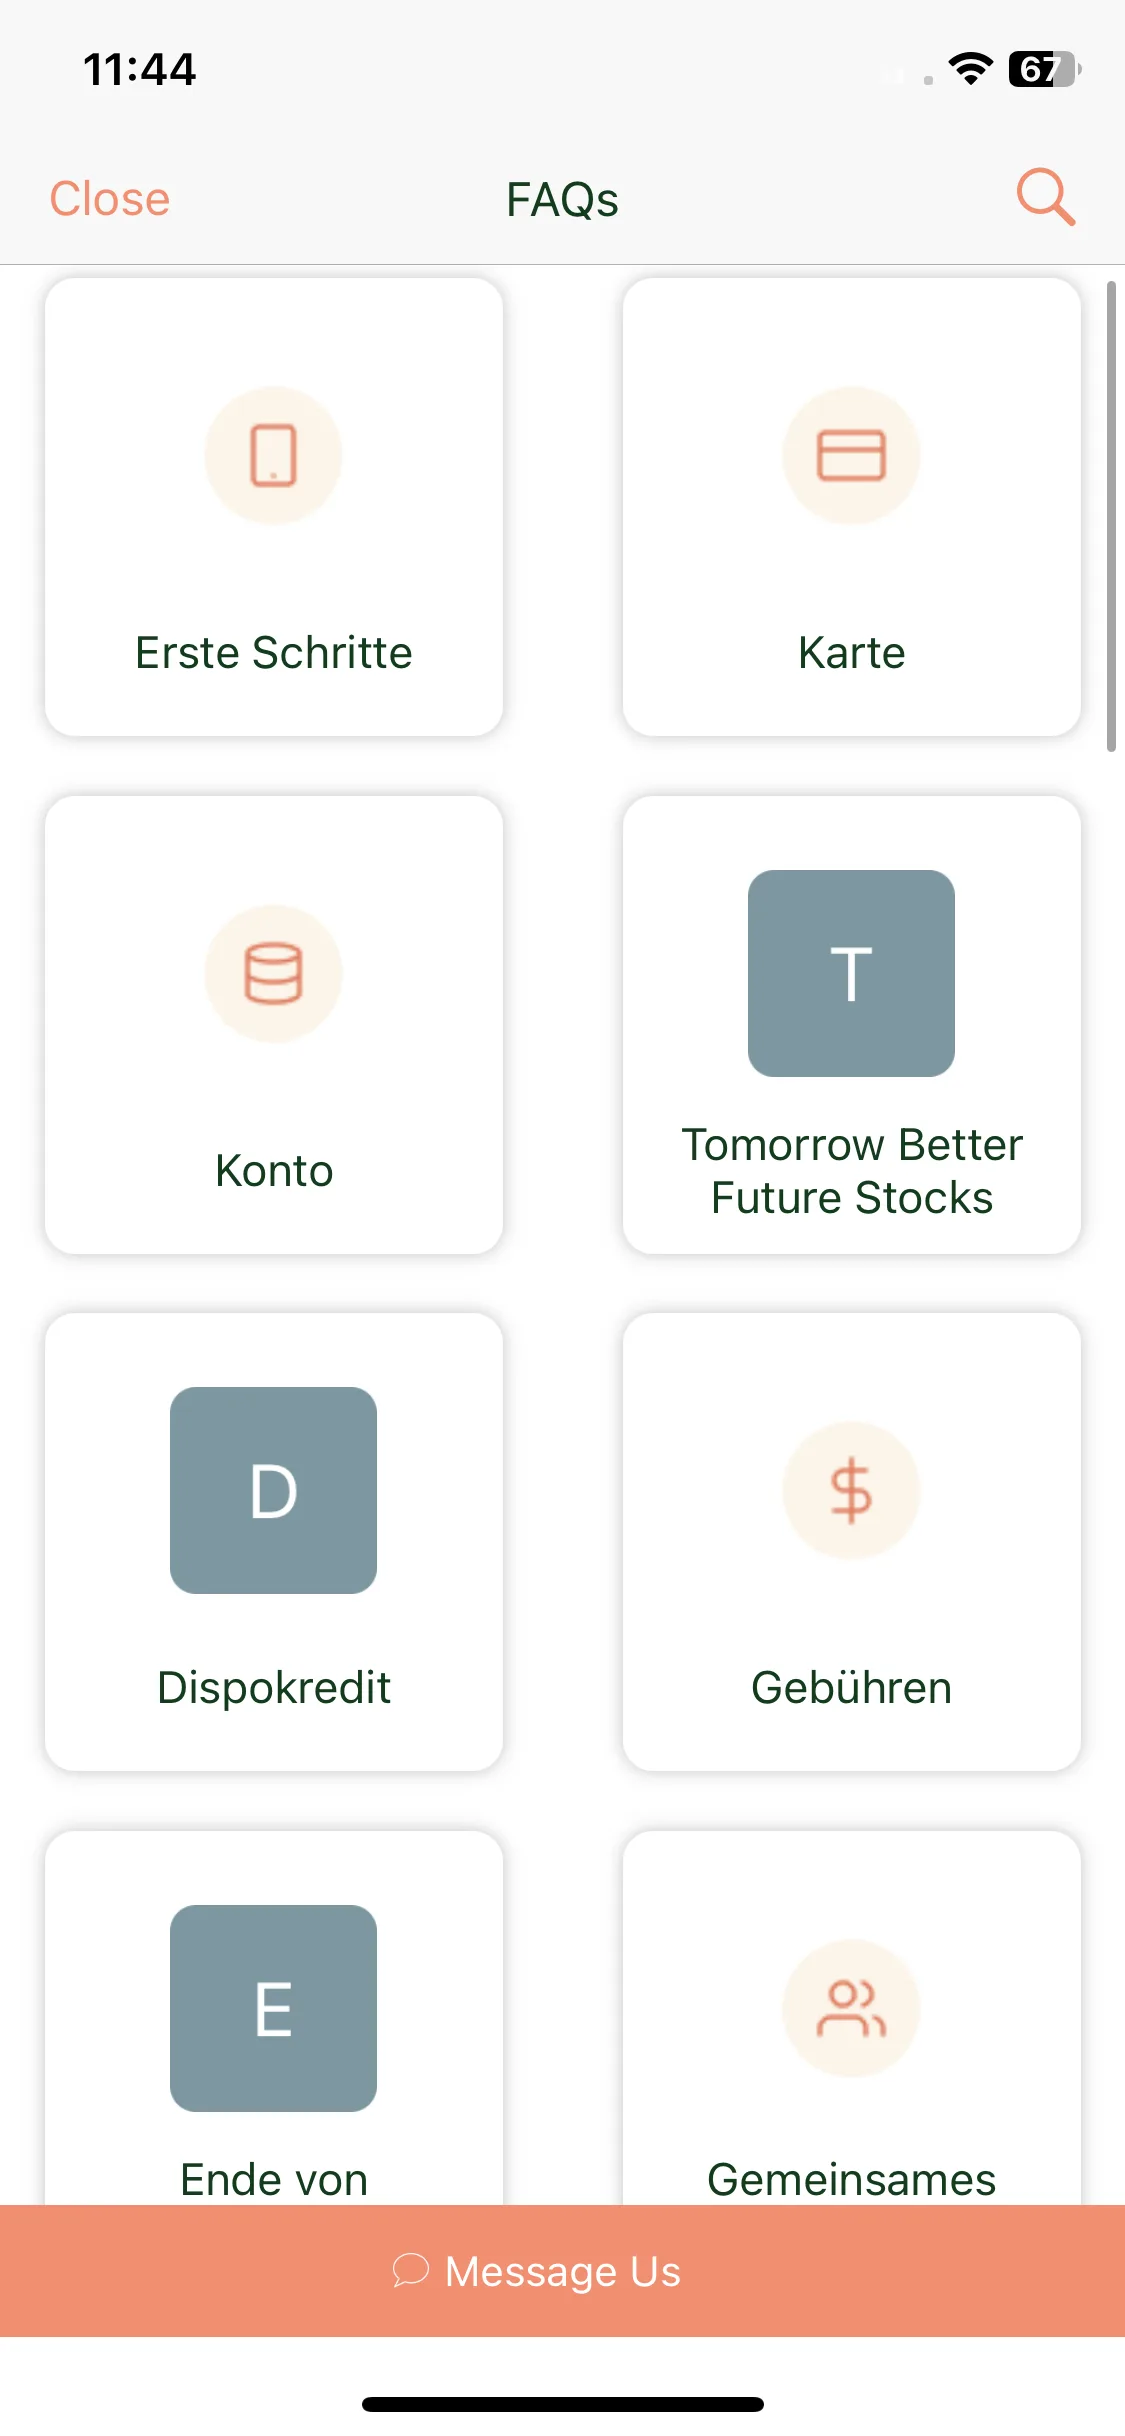Tap the gray E tile icon
The width and height of the screenshot is (1125, 2436).
273,2008
